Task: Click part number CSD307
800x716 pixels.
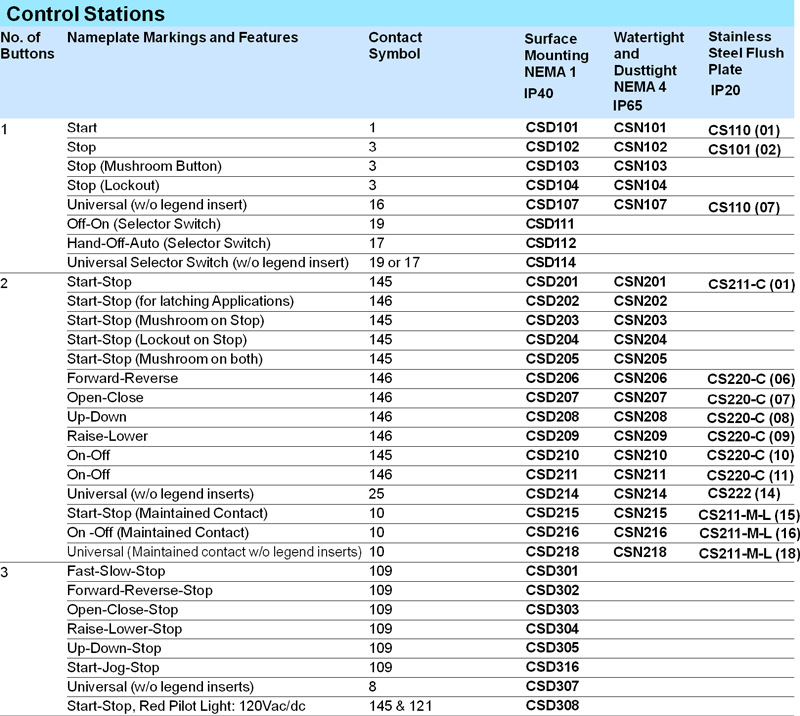Action: [552, 687]
